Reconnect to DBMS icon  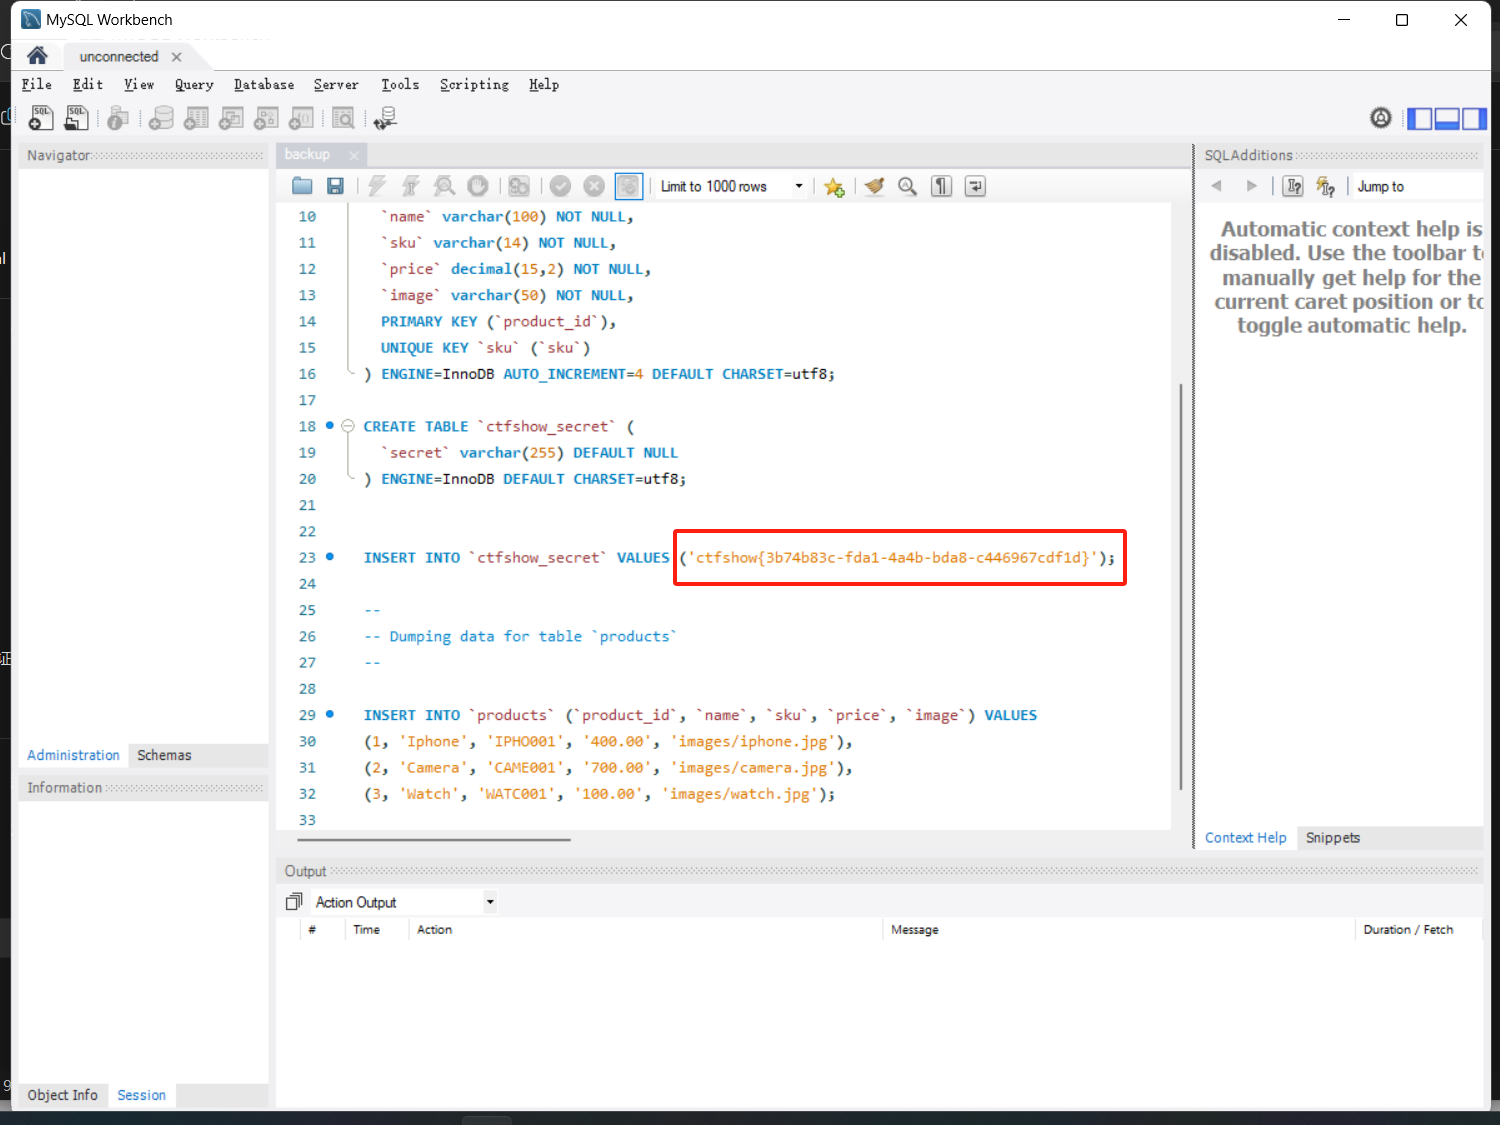(x=385, y=119)
